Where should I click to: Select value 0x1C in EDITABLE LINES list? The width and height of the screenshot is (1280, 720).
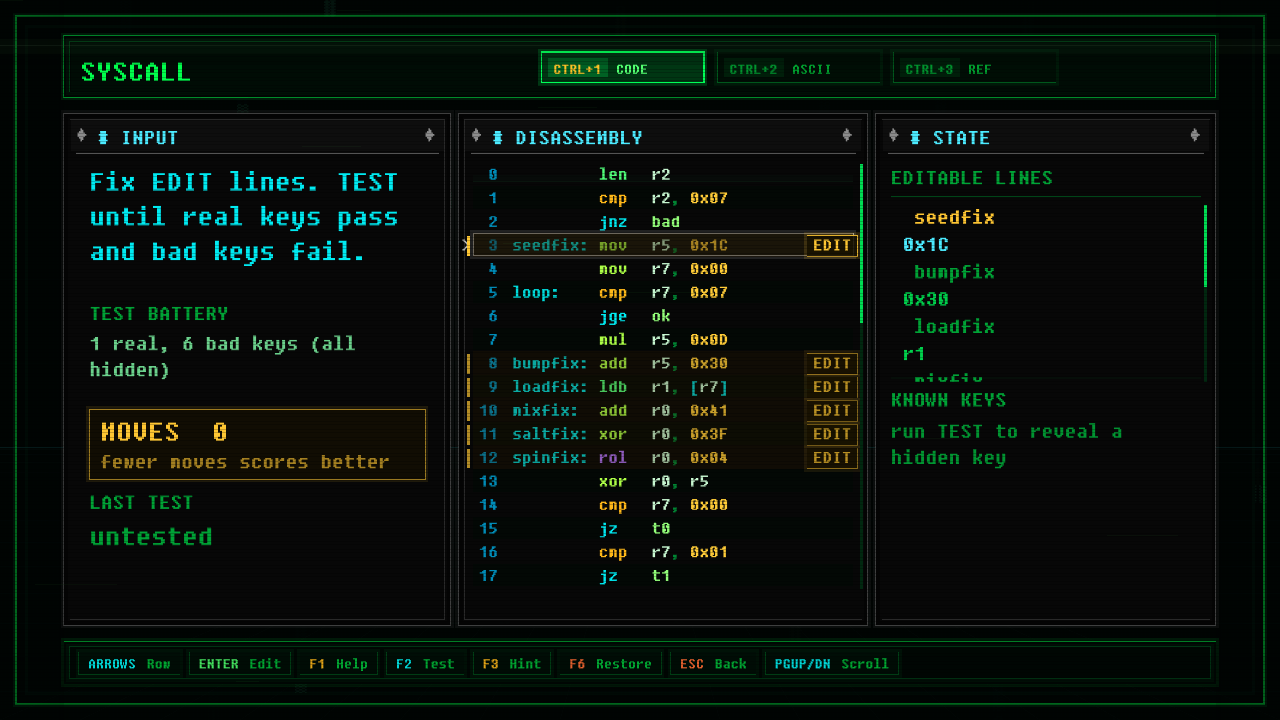pos(926,245)
